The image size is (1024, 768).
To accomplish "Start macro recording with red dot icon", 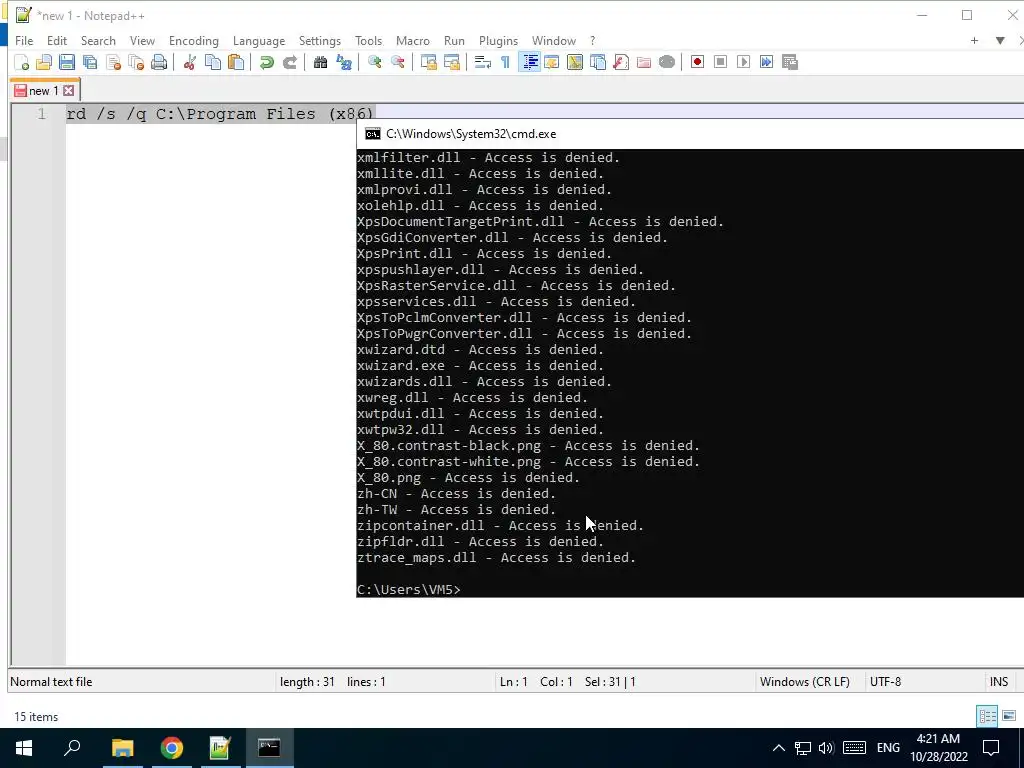I will [697, 62].
